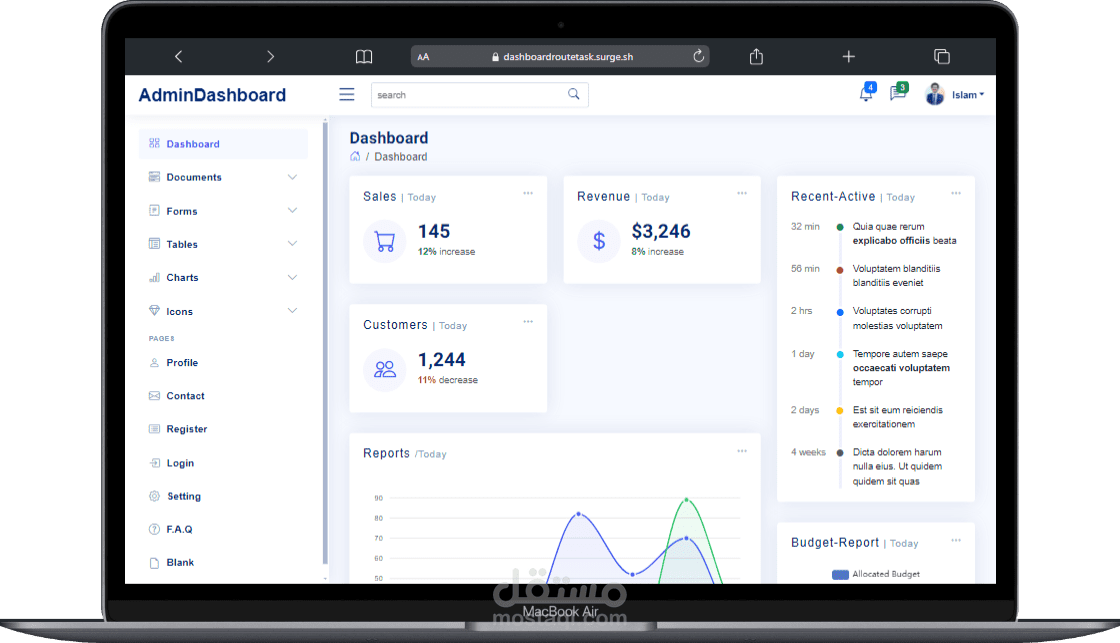Click the home breadcrumb icon
The width and height of the screenshot is (1120, 643).
click(355, 156)
